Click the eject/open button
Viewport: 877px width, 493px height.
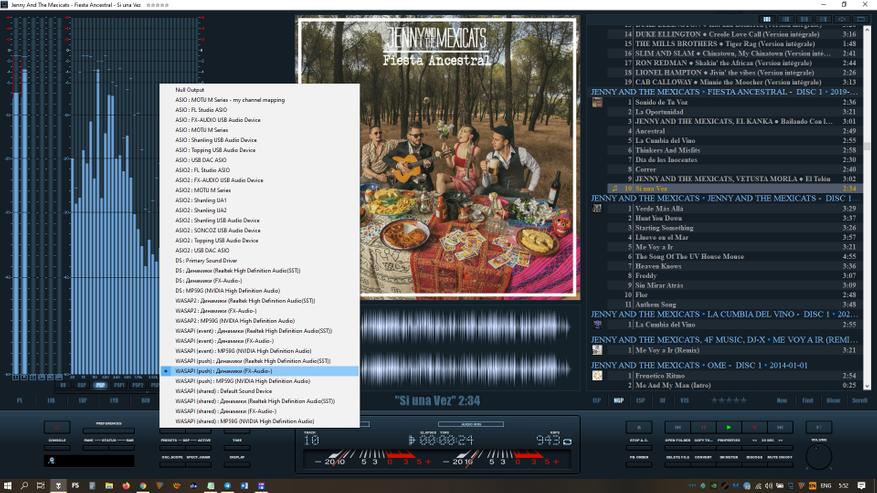(638, 427)
